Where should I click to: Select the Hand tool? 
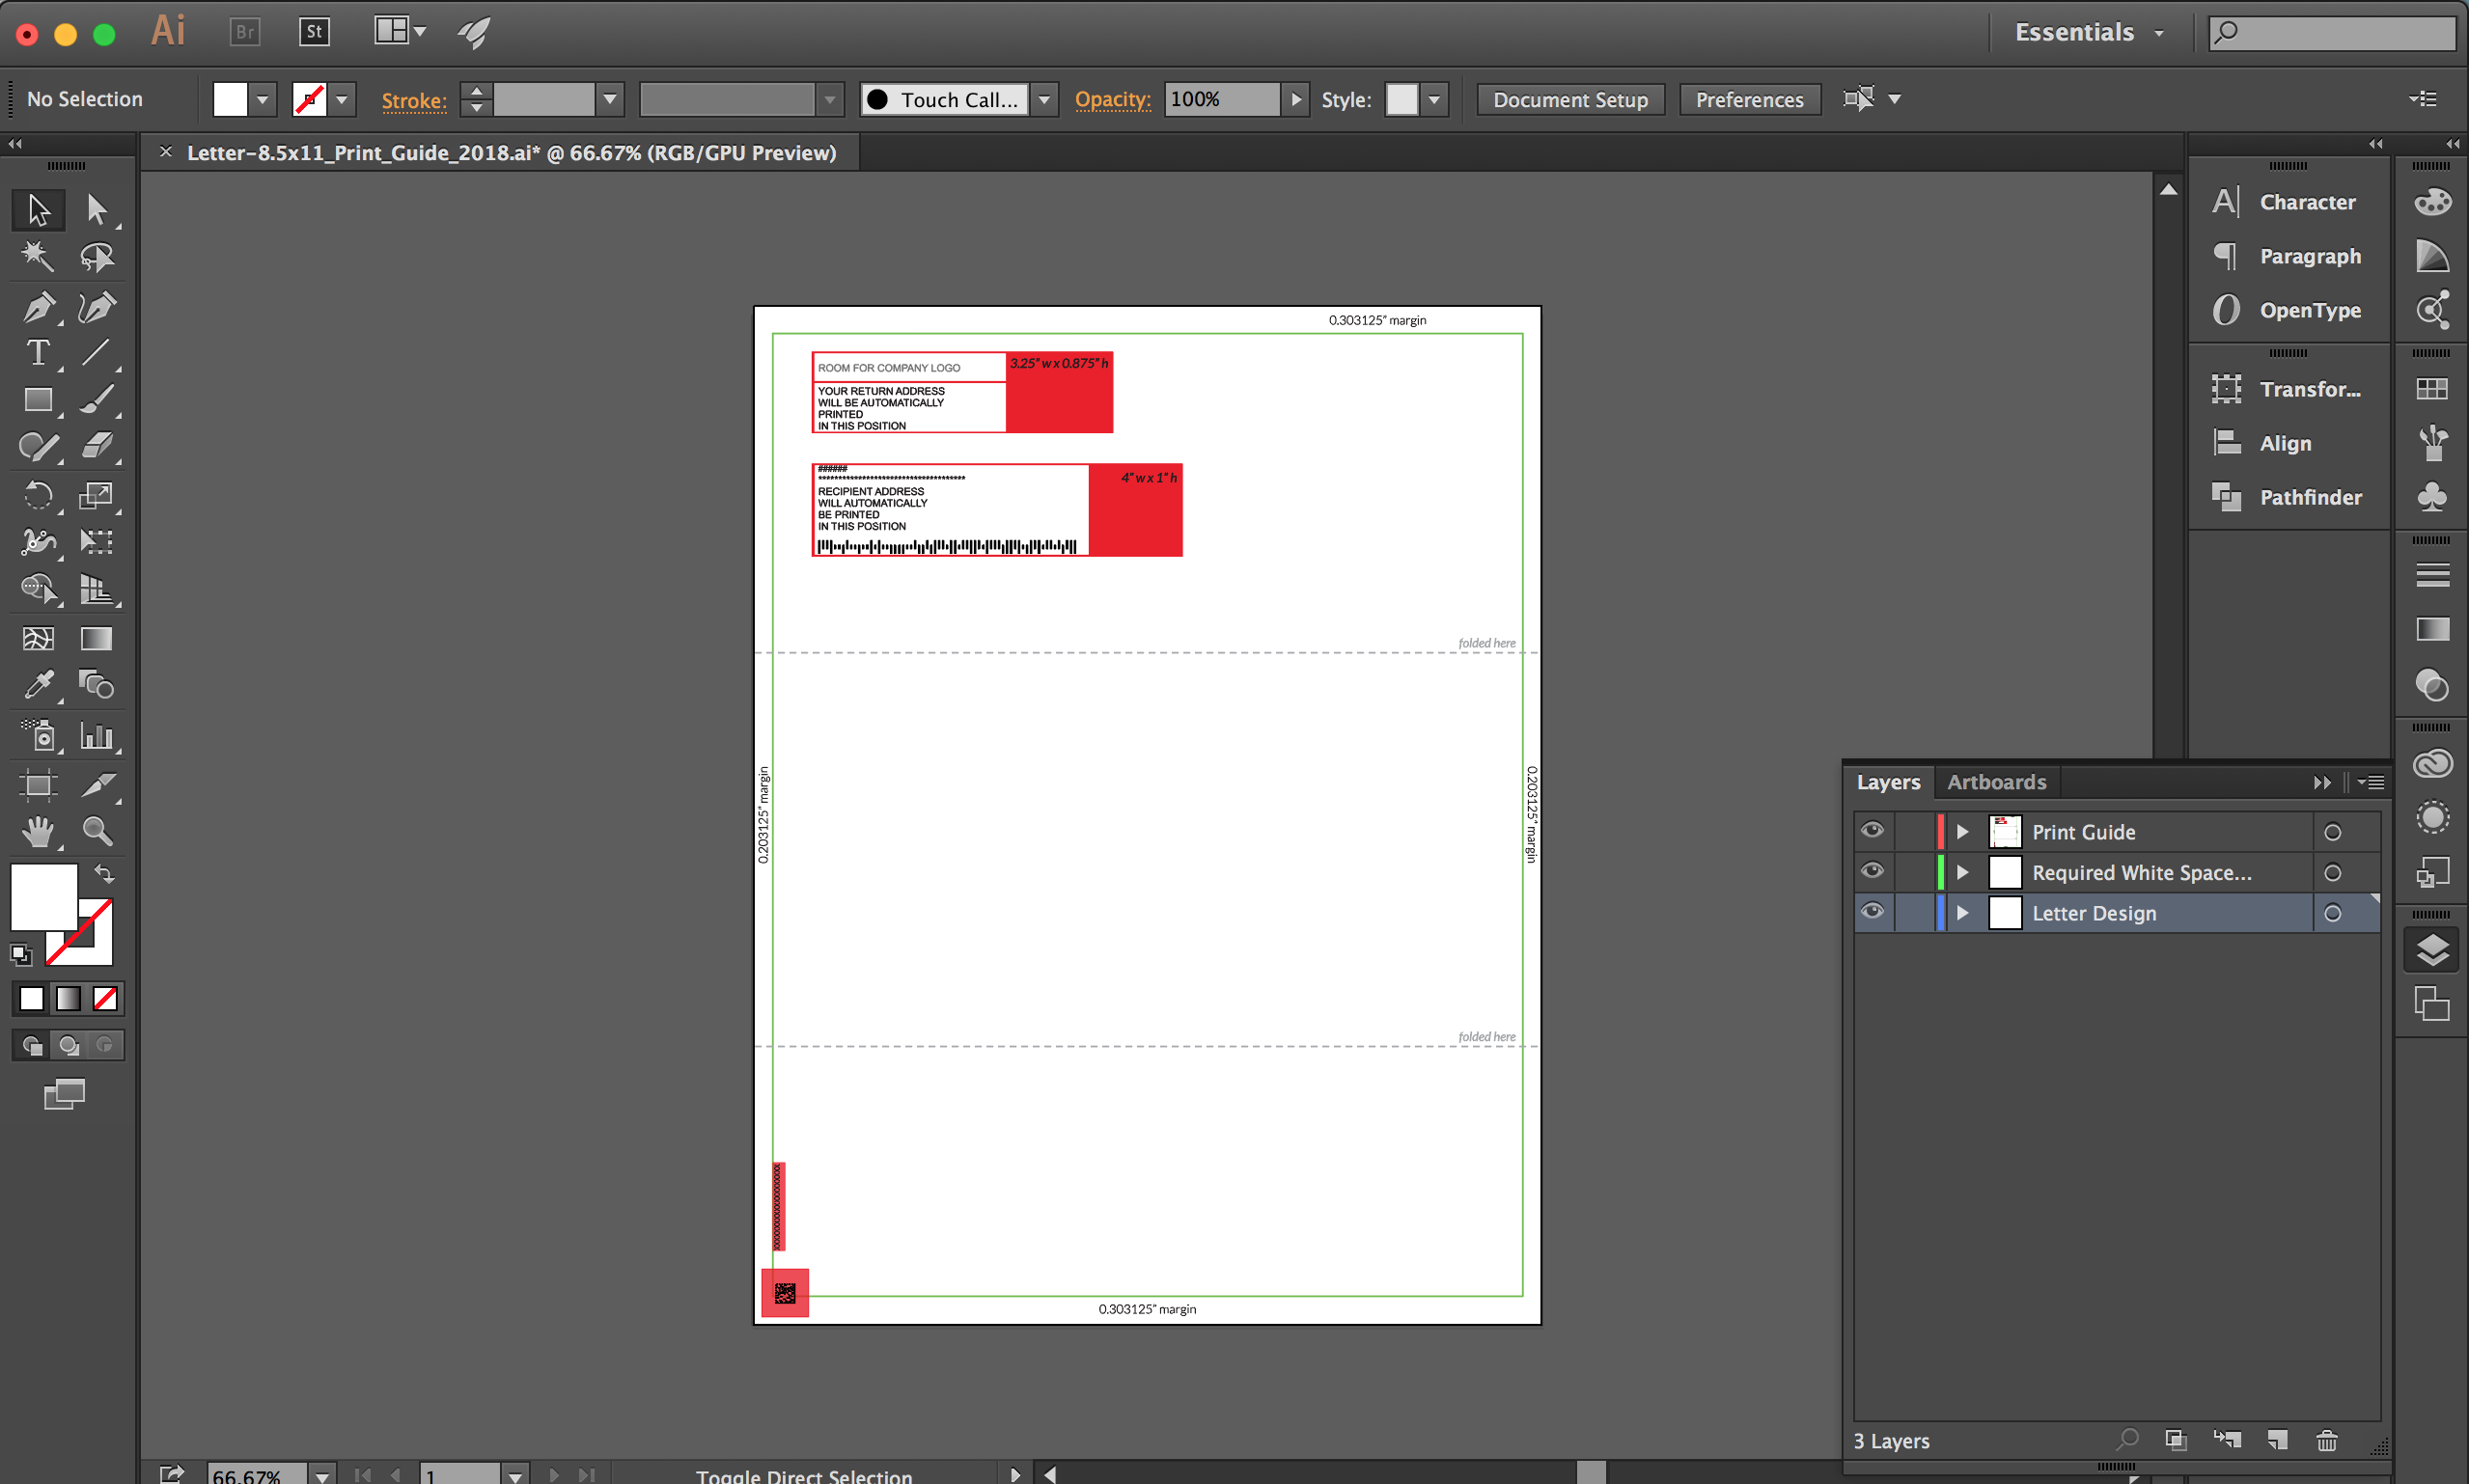tap(38, 831)
